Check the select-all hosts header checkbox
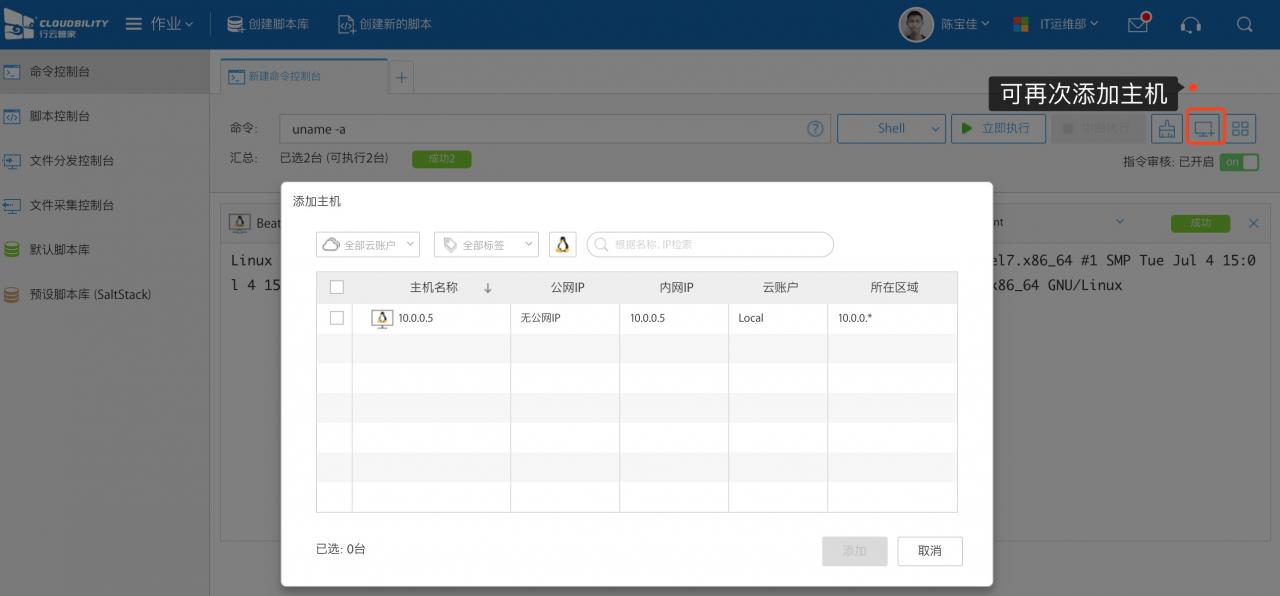The width and height of the screenshot is (1280, 596). click(x=336, y=288)
